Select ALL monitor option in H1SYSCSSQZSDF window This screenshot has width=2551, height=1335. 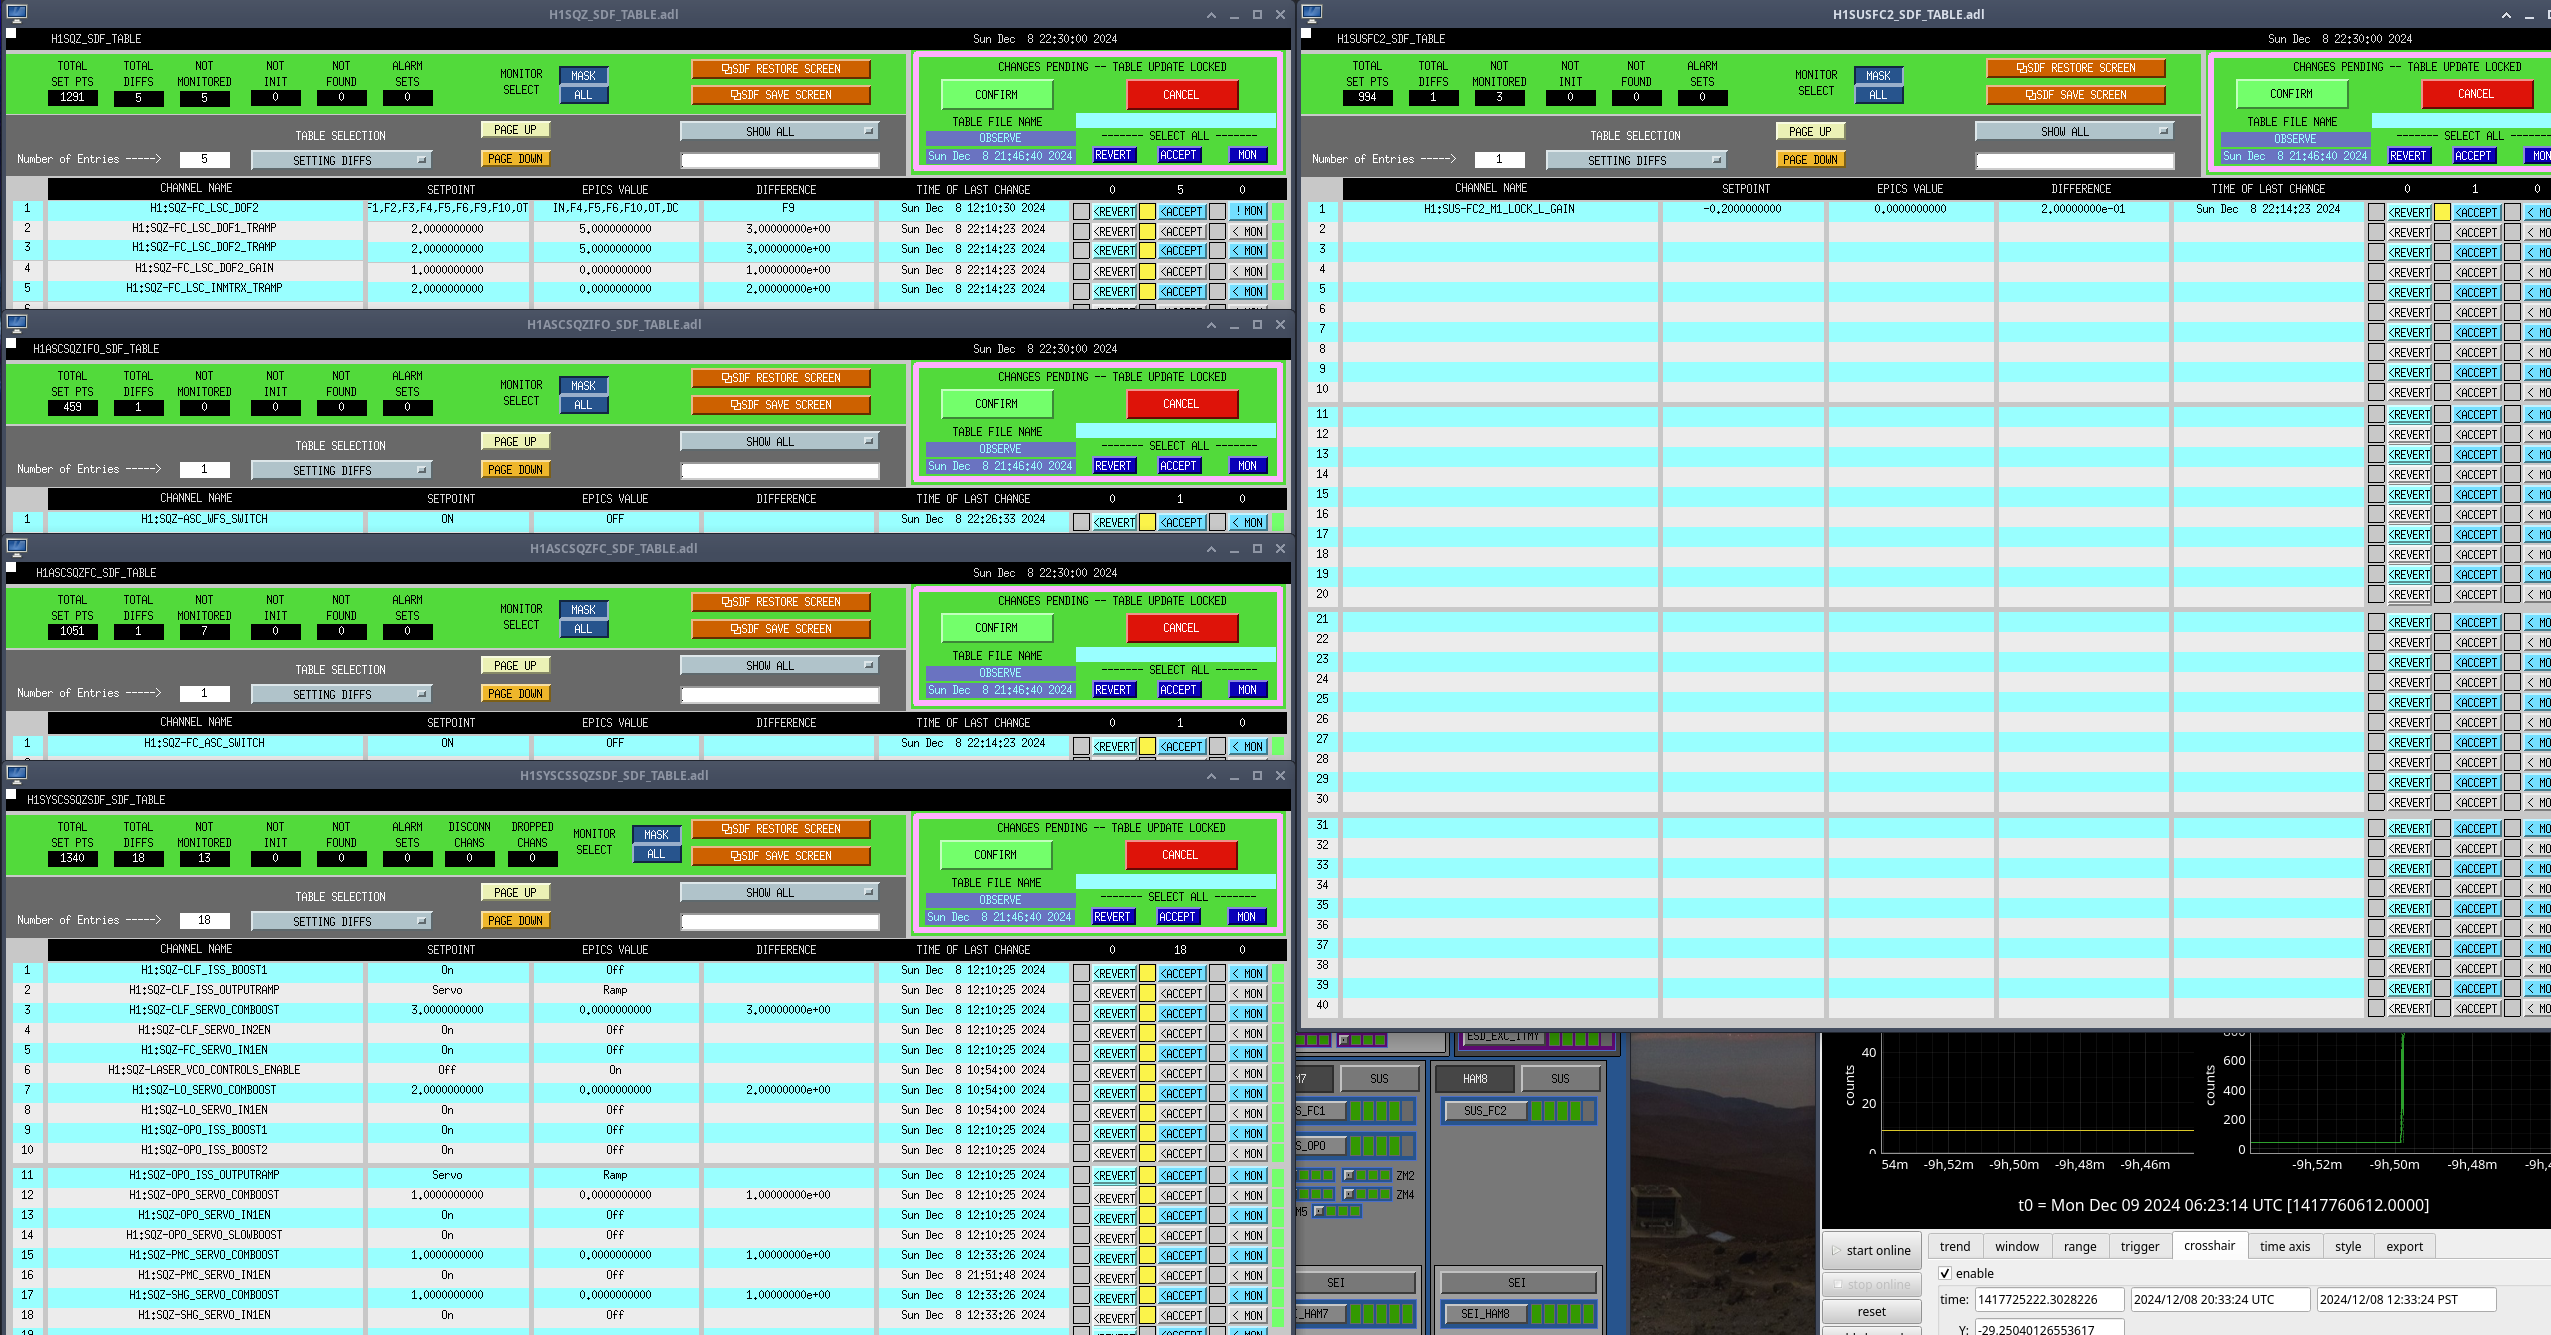656,854
